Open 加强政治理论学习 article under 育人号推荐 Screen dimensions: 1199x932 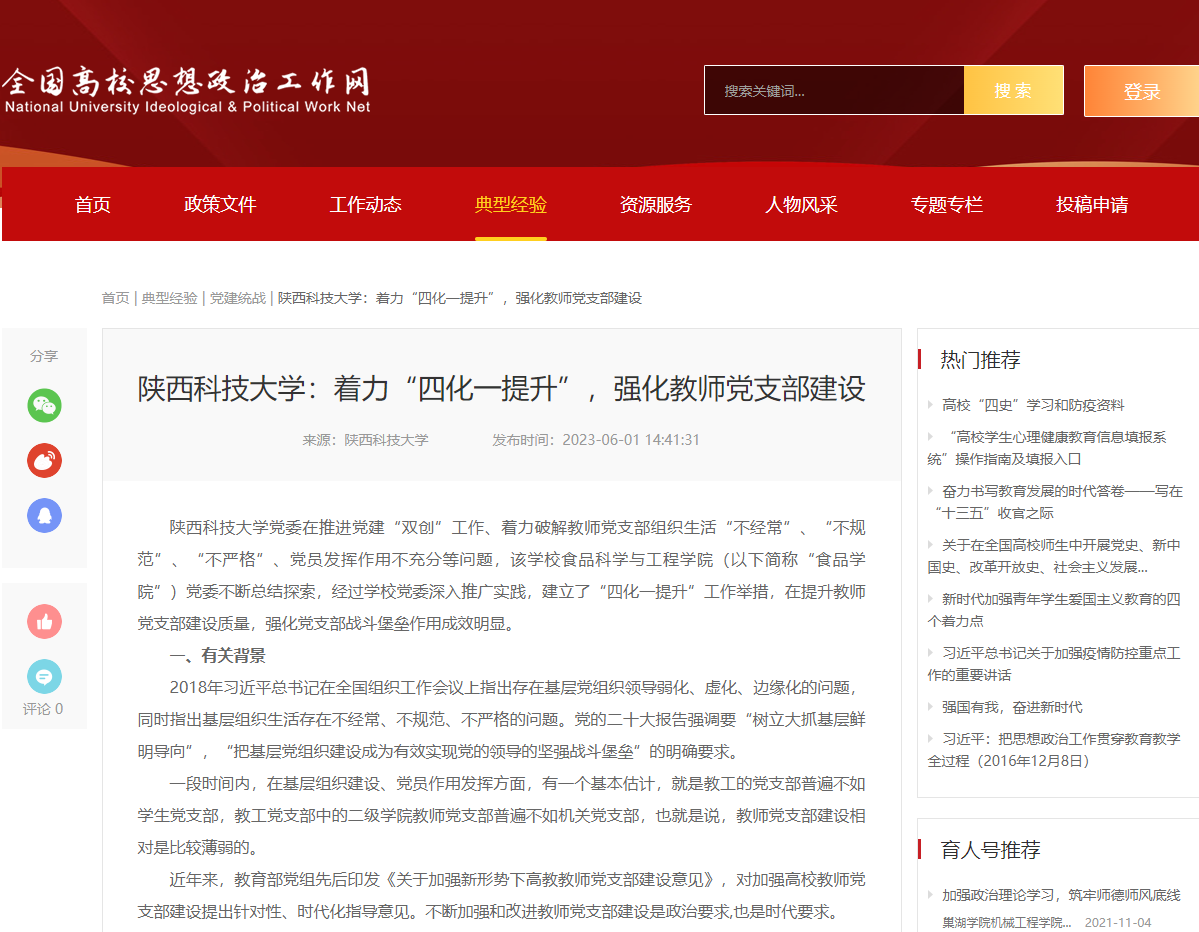point(1060,895)
